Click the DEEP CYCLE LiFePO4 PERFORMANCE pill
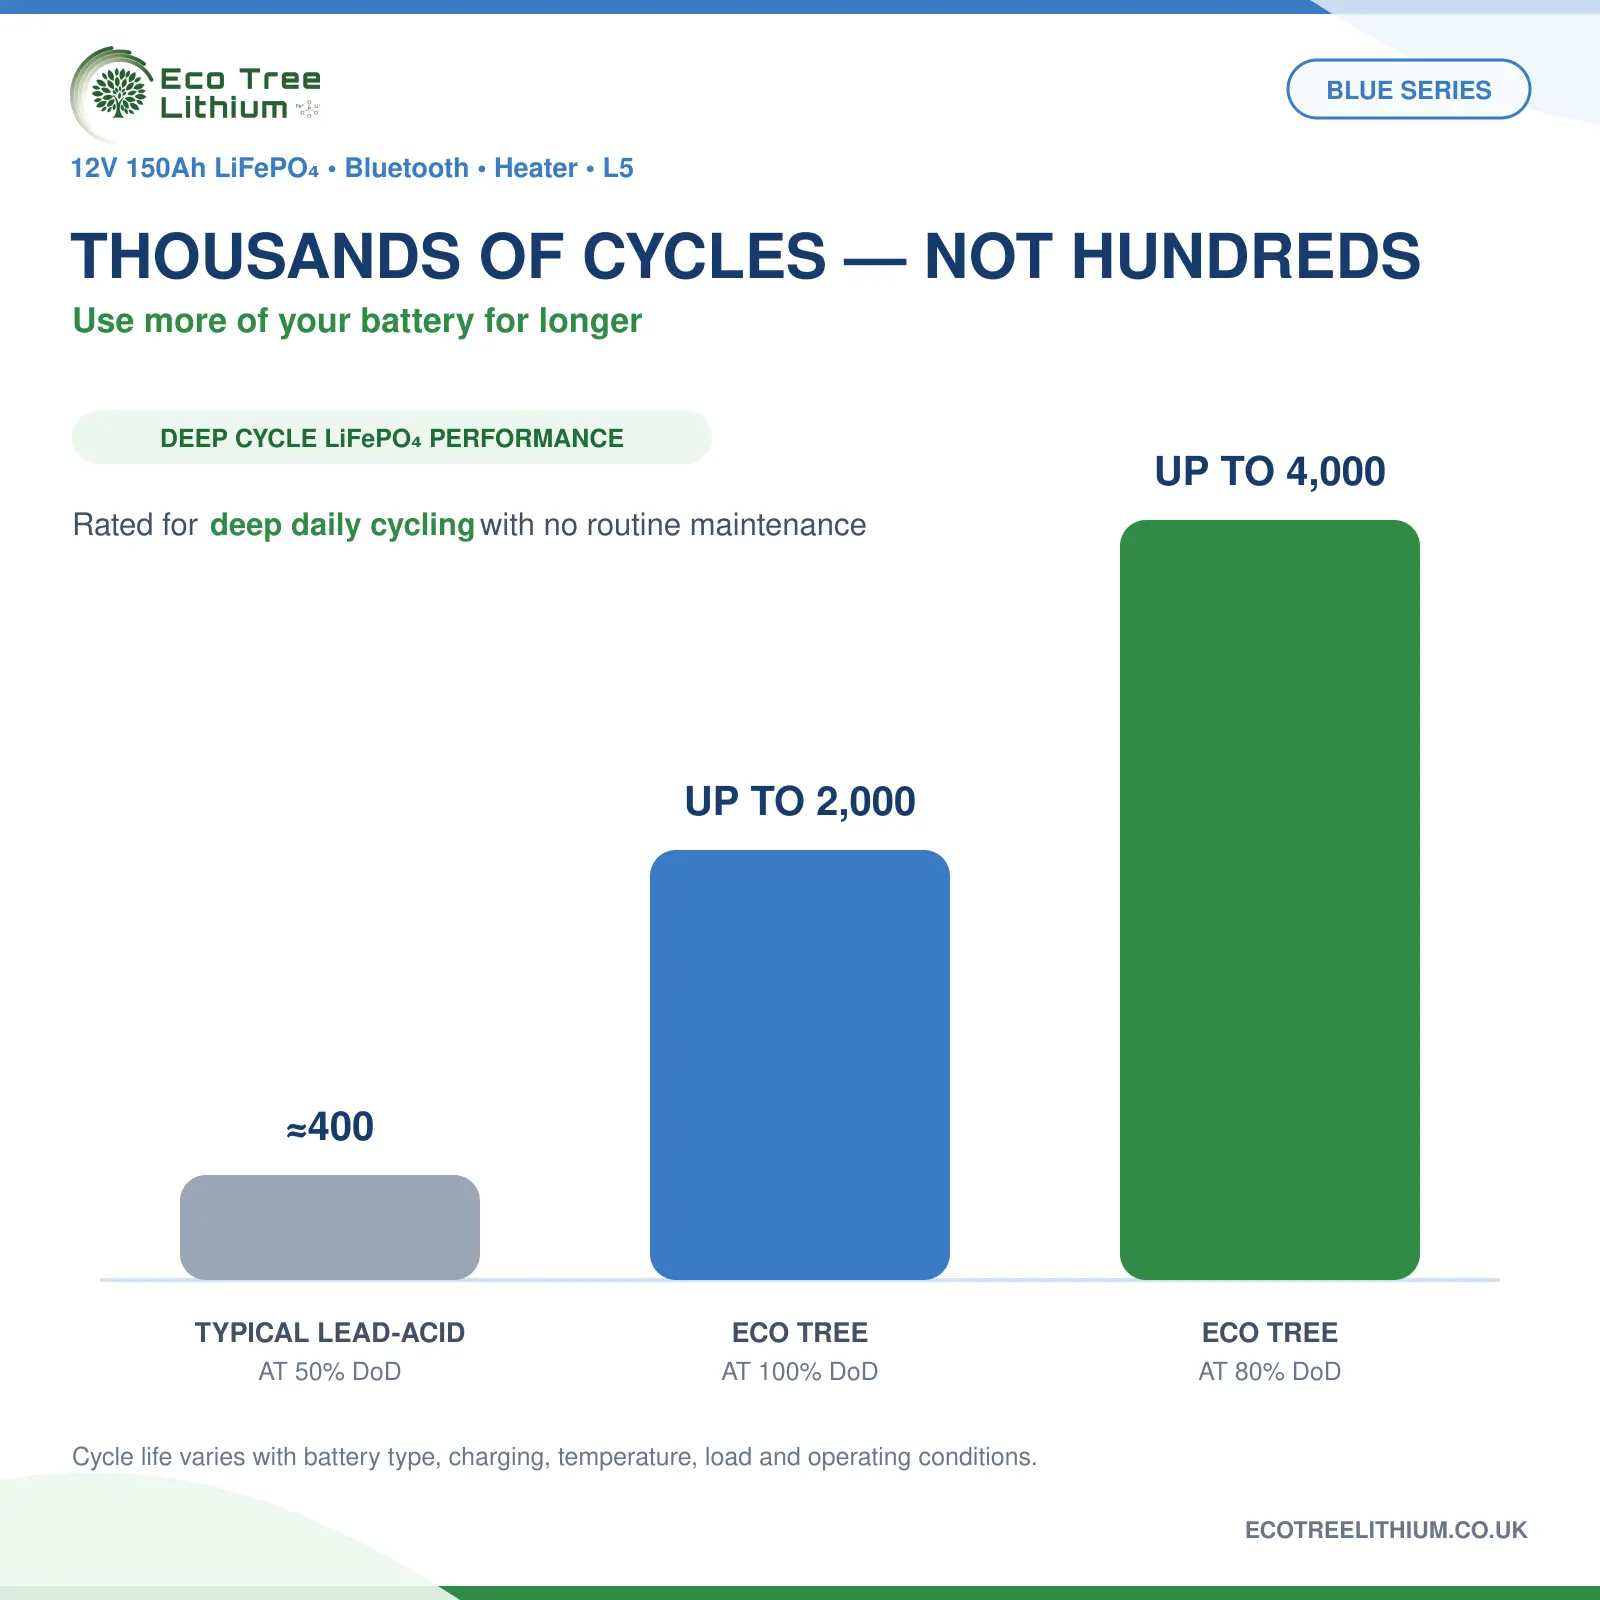The width and height of the screenshot is (1600, 1600). pyautogui.click(x=392, y=437)
